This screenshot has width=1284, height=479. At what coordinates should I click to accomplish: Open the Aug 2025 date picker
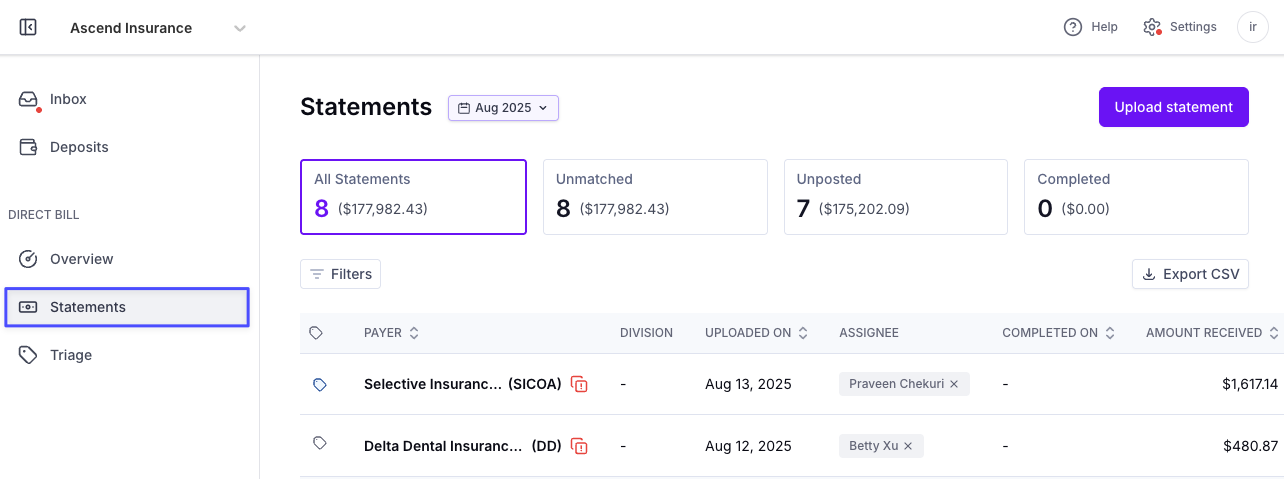503,108
